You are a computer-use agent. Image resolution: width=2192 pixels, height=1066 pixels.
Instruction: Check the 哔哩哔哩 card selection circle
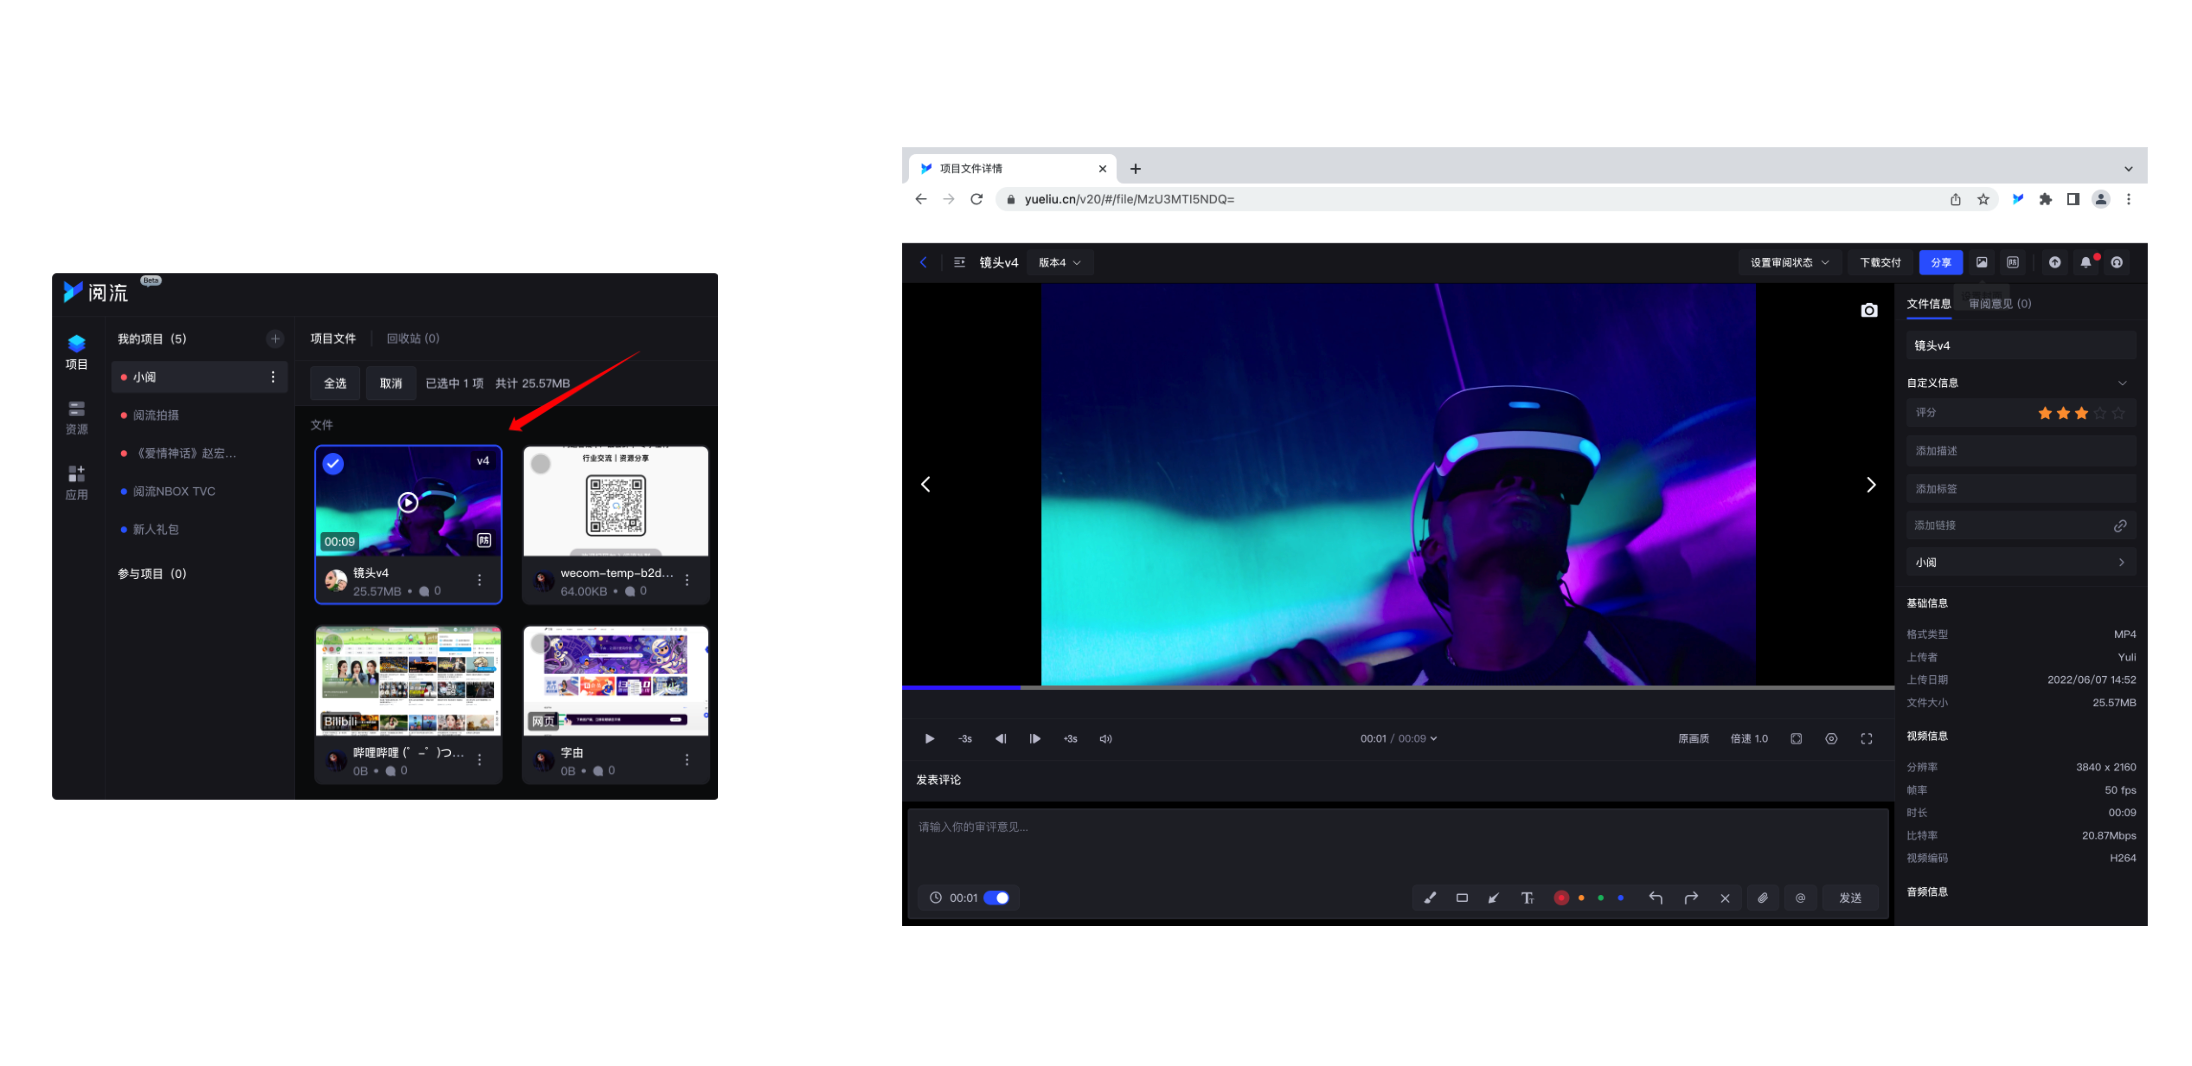pos(334,643)
